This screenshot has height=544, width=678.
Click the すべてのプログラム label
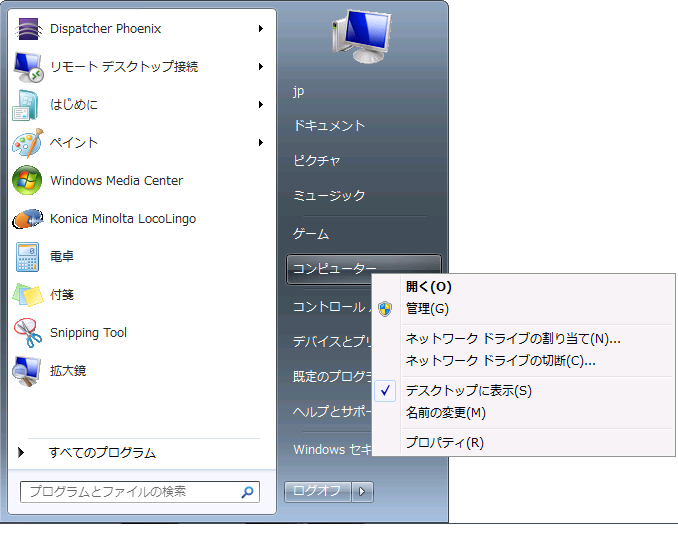[102, 453]
